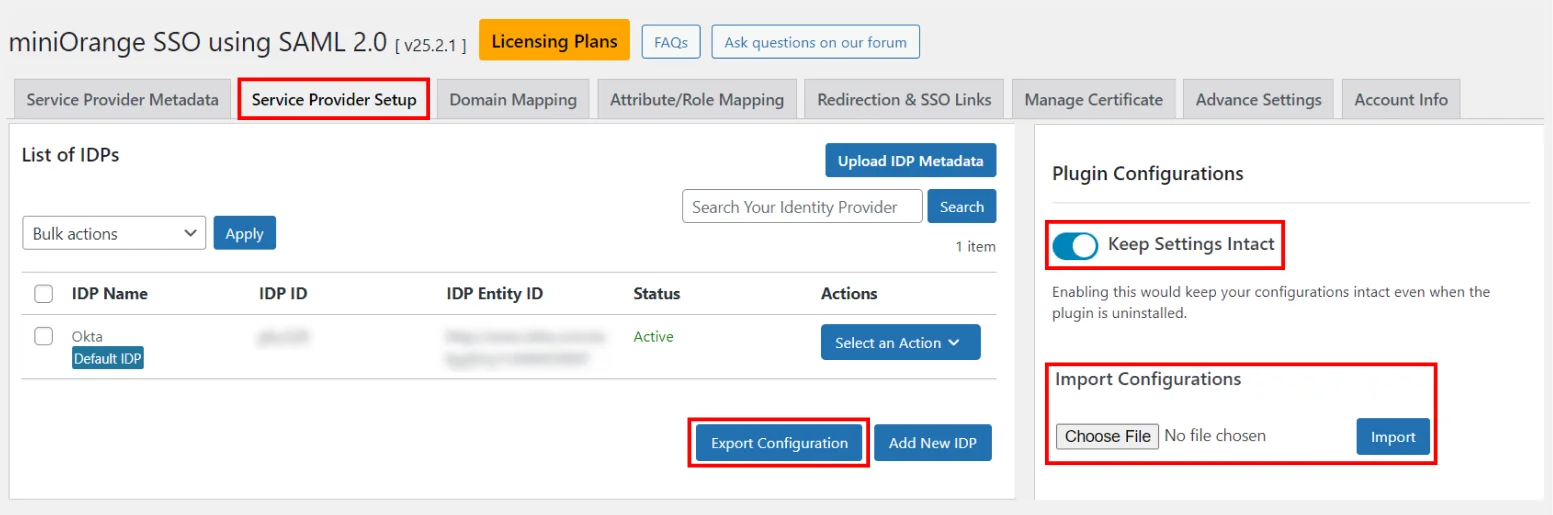Go to Attribute/Role Mapping tab

(x=697, y=99)
